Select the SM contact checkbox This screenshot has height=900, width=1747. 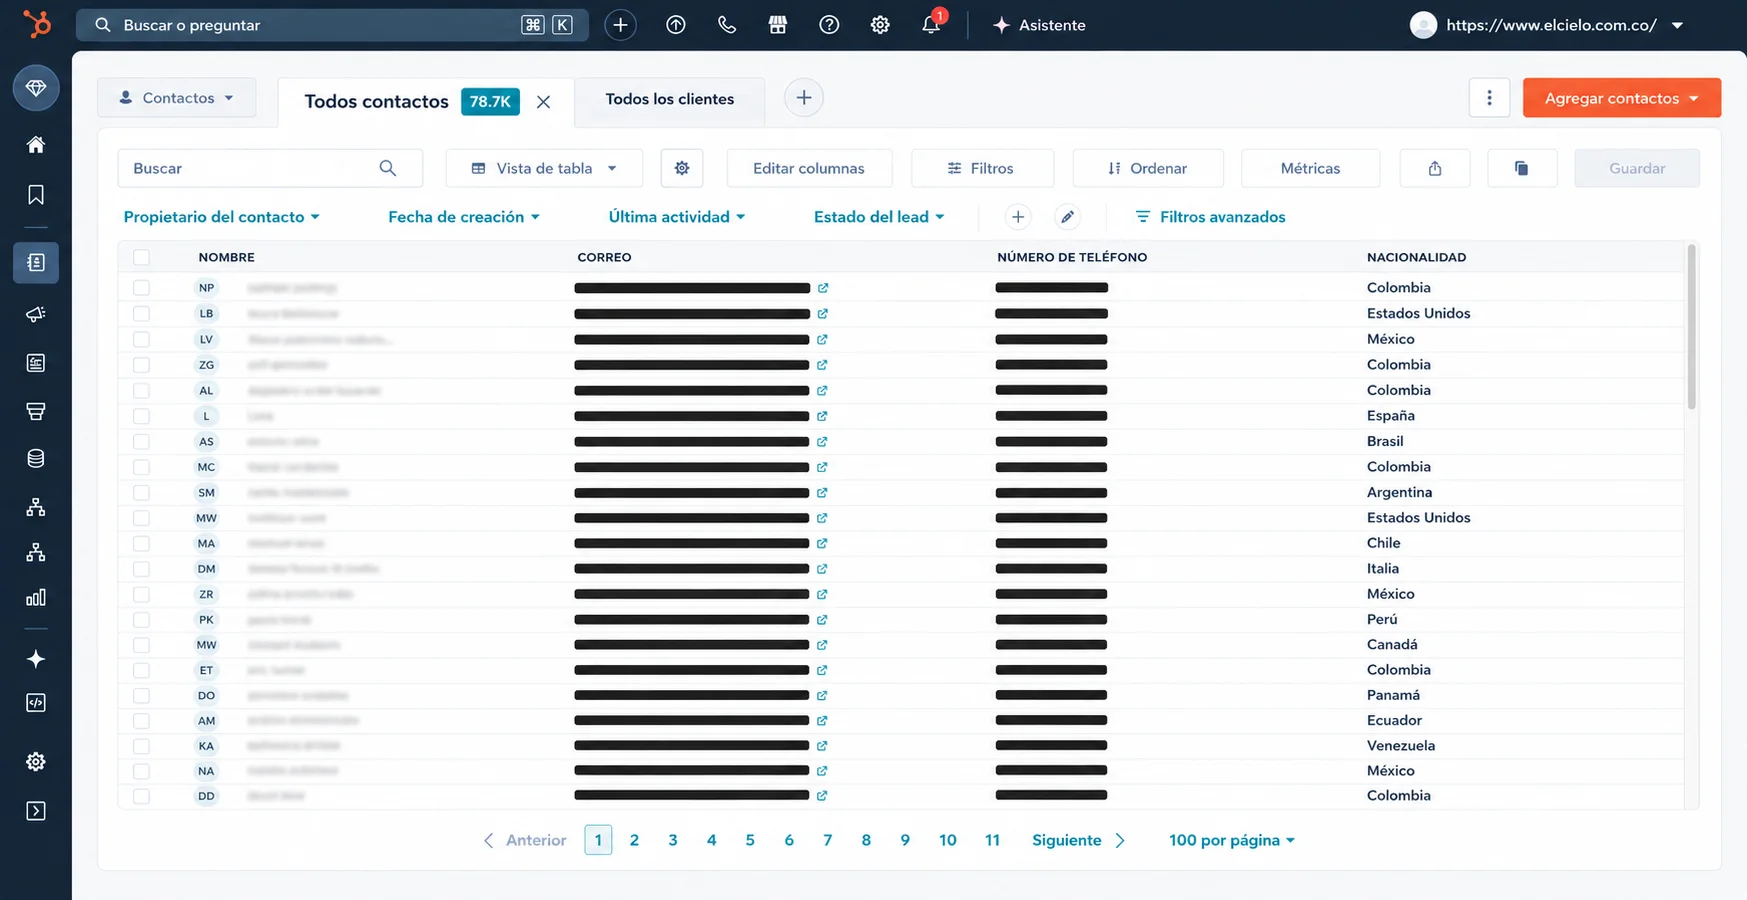[141, 492]
